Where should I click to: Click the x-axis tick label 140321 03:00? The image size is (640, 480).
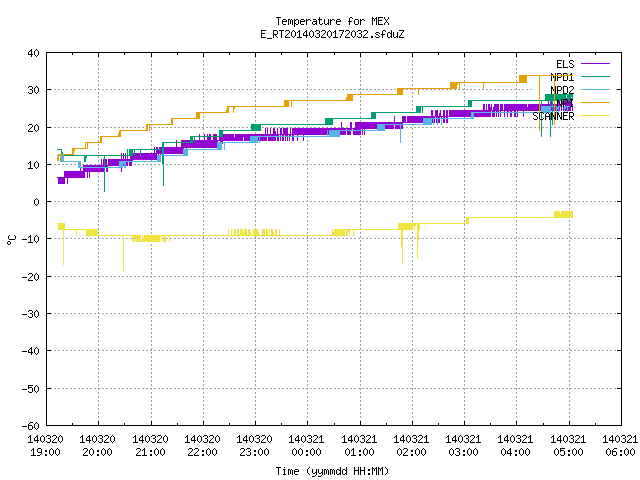pyautogui.click(x=463, y=446)
